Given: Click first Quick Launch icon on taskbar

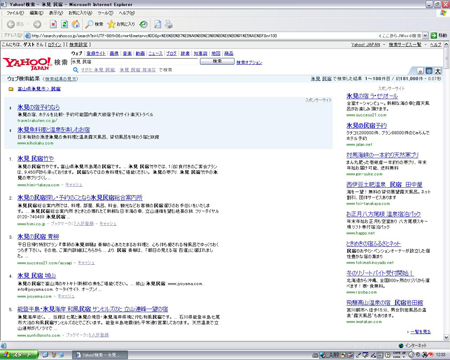Looking at the screenshot, I should (x=45, y=355).
